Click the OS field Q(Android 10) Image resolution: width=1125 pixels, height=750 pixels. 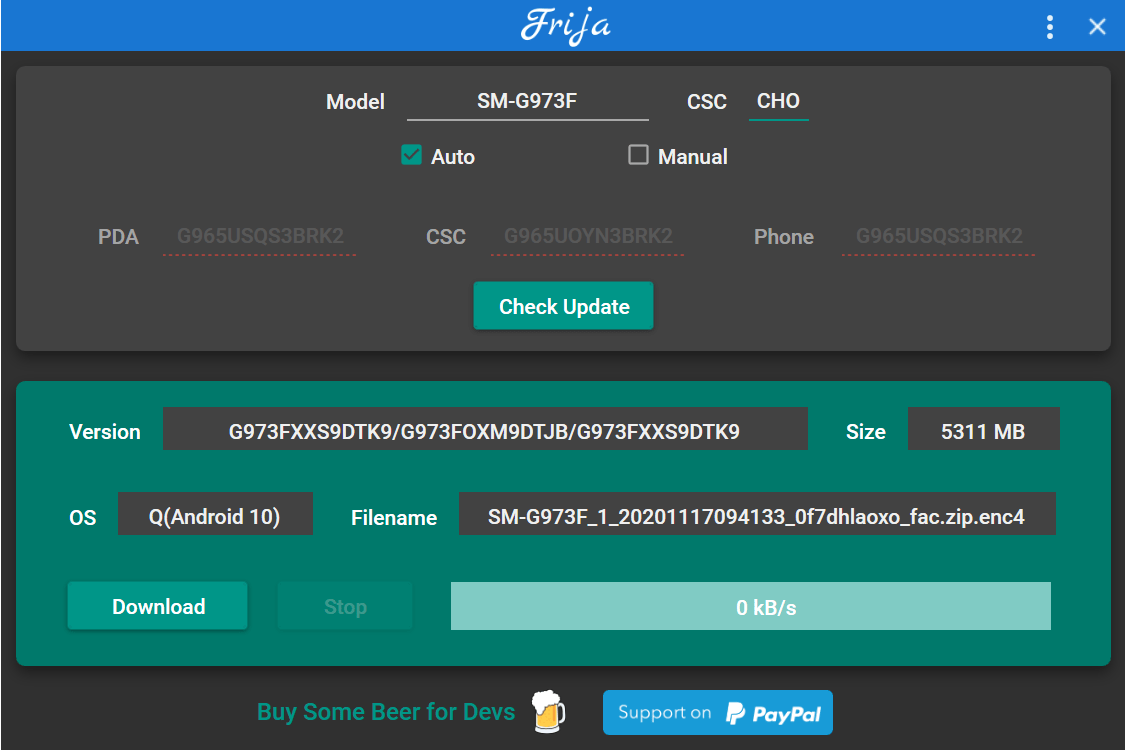click(215, 516)
